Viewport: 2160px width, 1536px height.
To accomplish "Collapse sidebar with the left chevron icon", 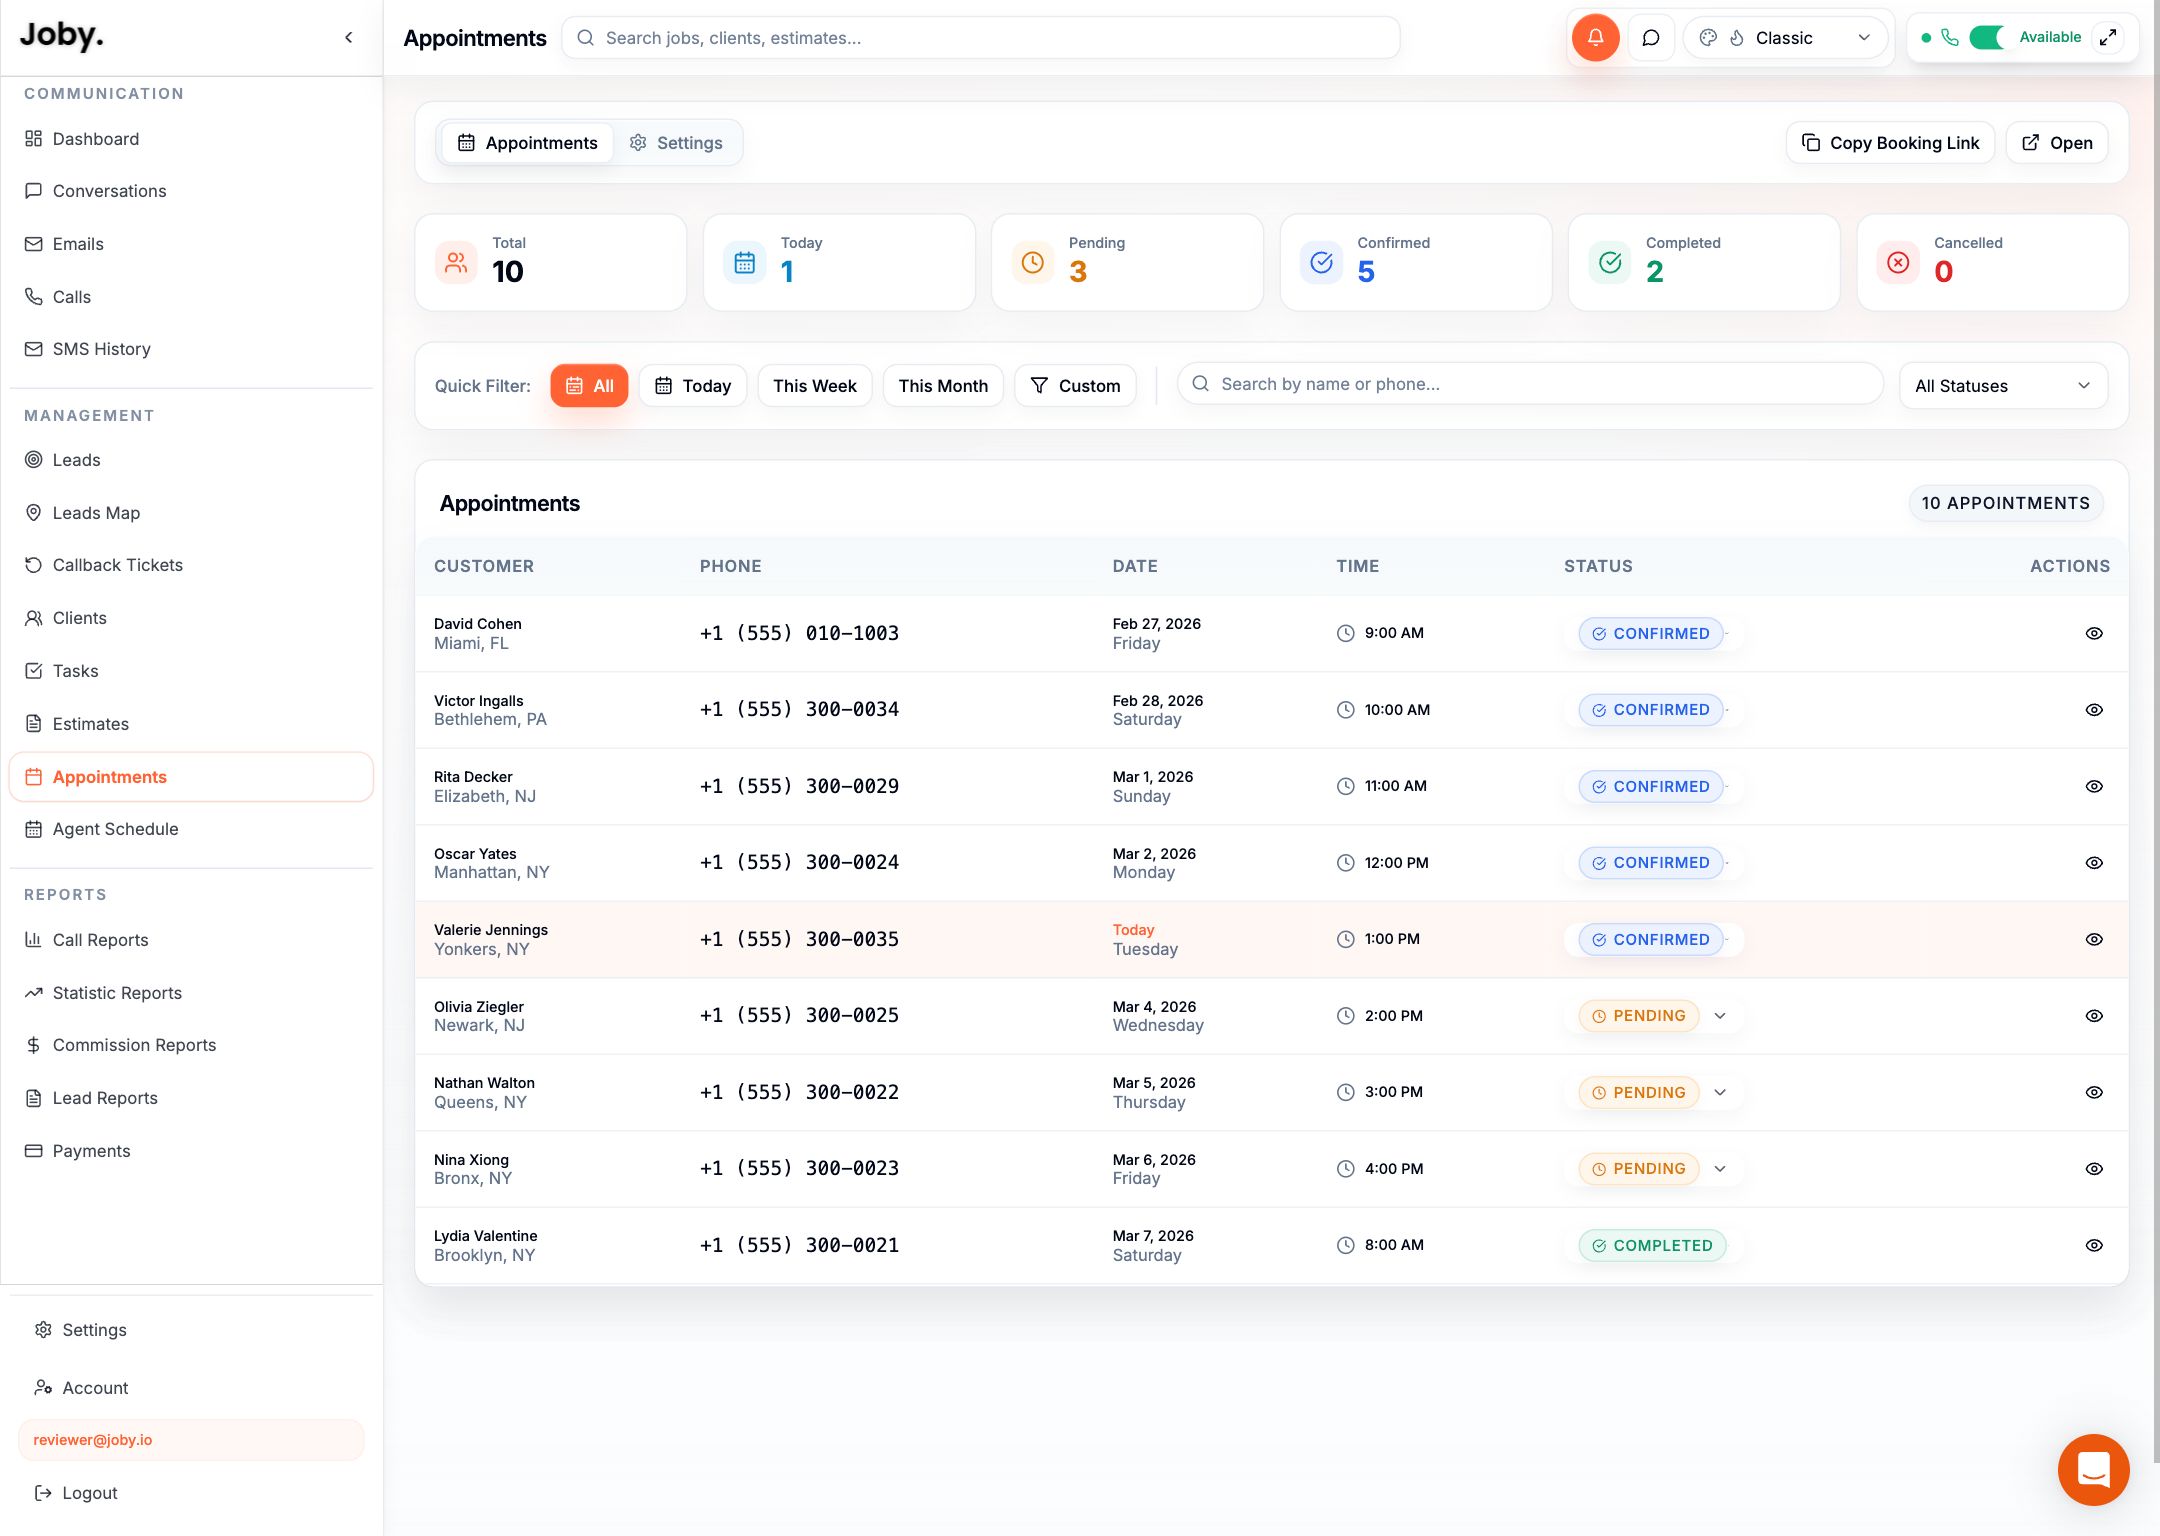I will click(x=349, y=38).
